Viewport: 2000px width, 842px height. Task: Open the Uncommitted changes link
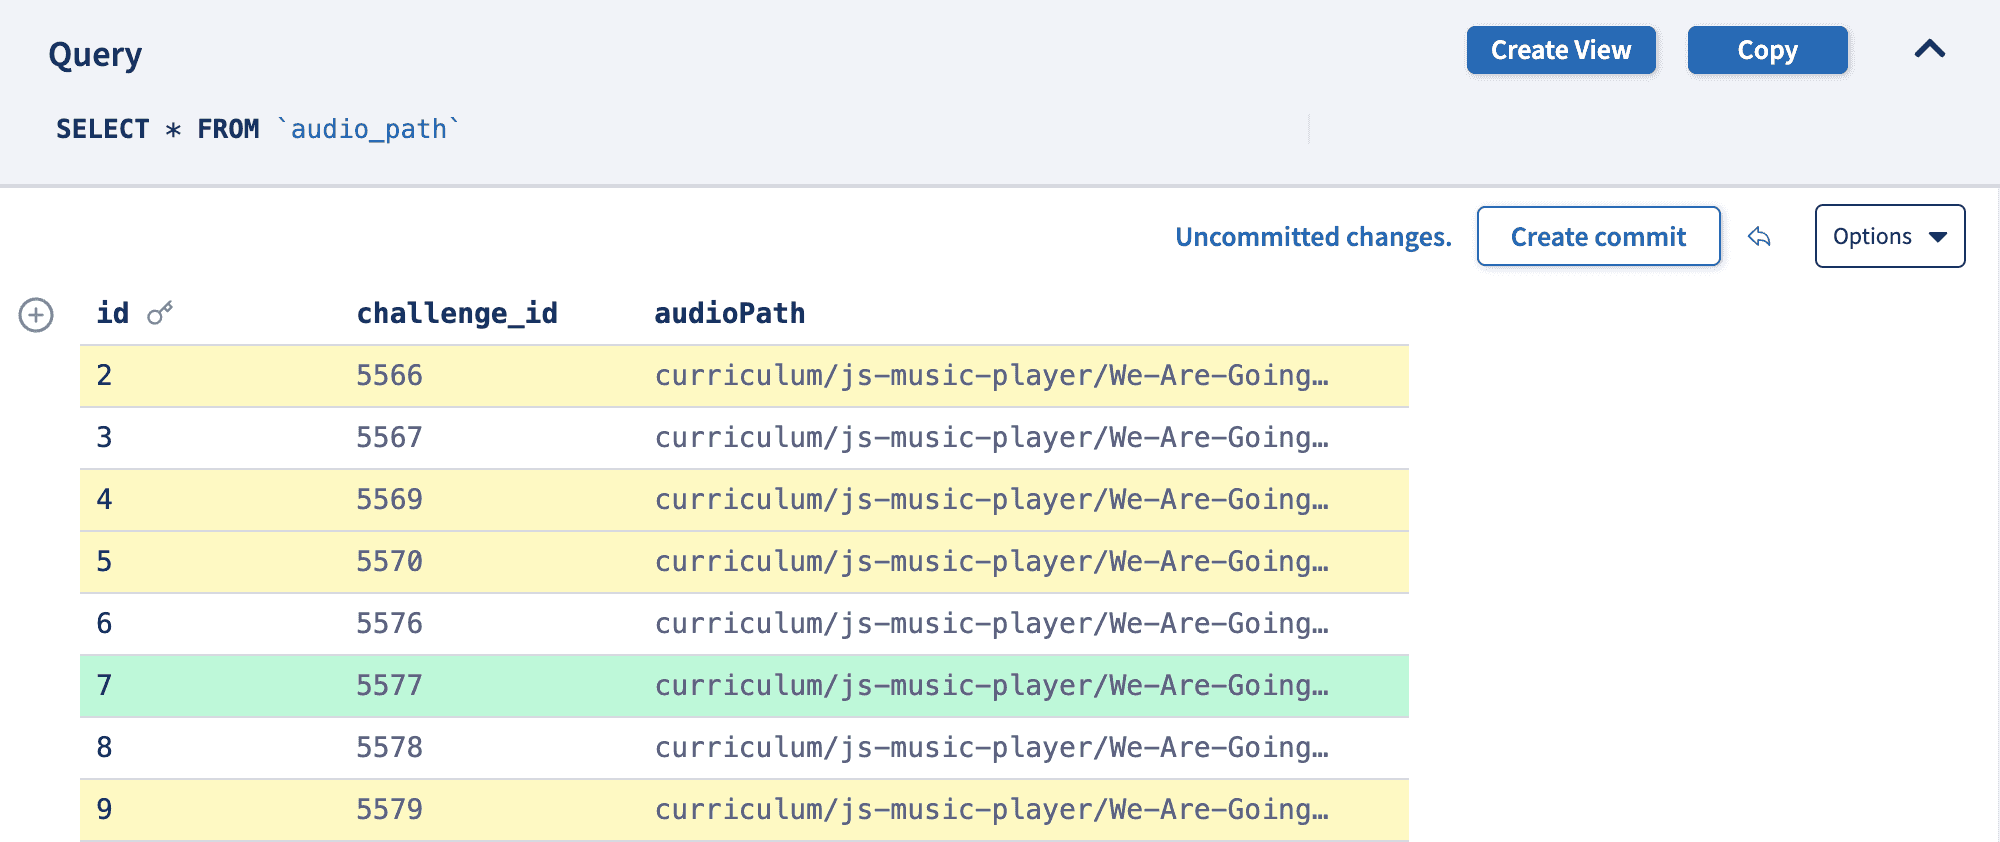tap(1312, 237)
